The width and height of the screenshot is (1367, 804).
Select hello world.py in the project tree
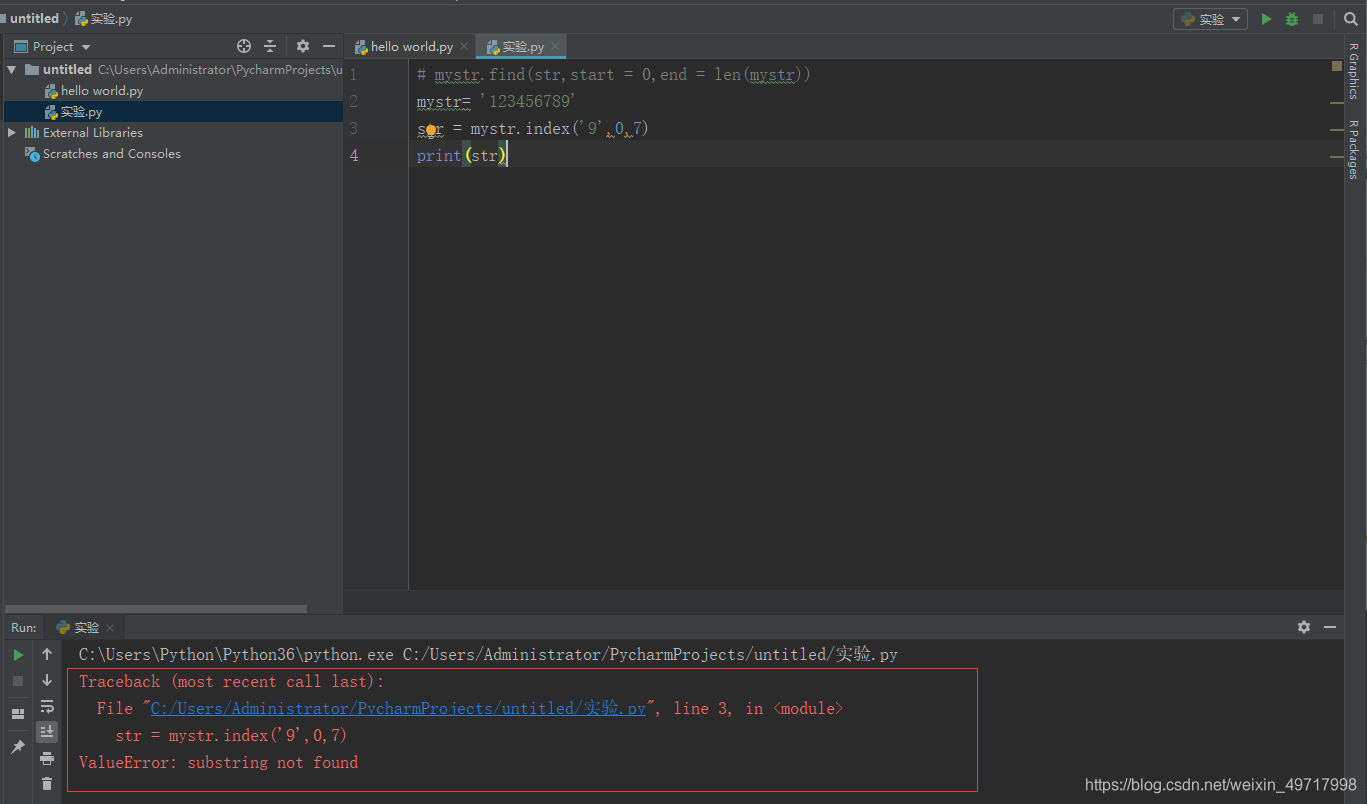102,91
